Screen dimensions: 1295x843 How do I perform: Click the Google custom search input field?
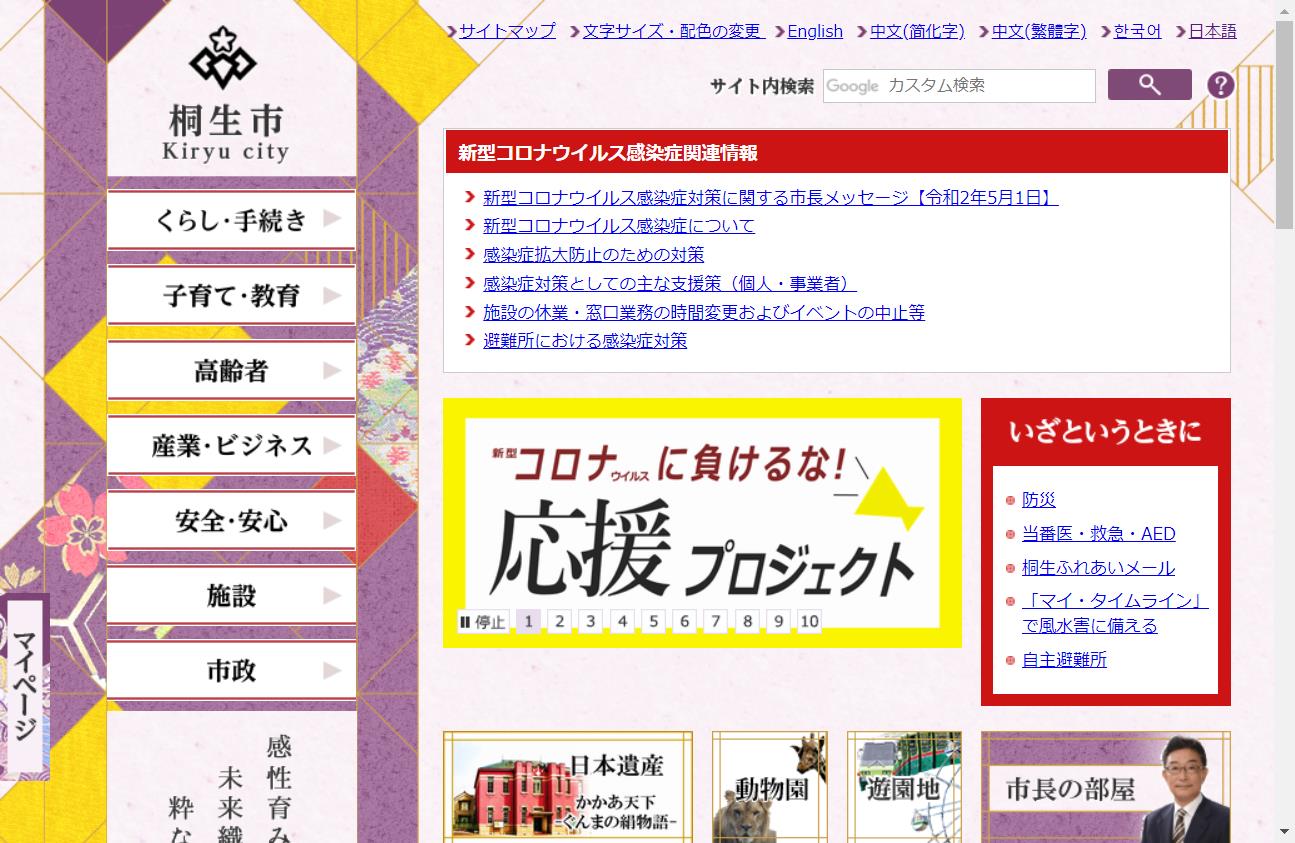pos(958,85)
